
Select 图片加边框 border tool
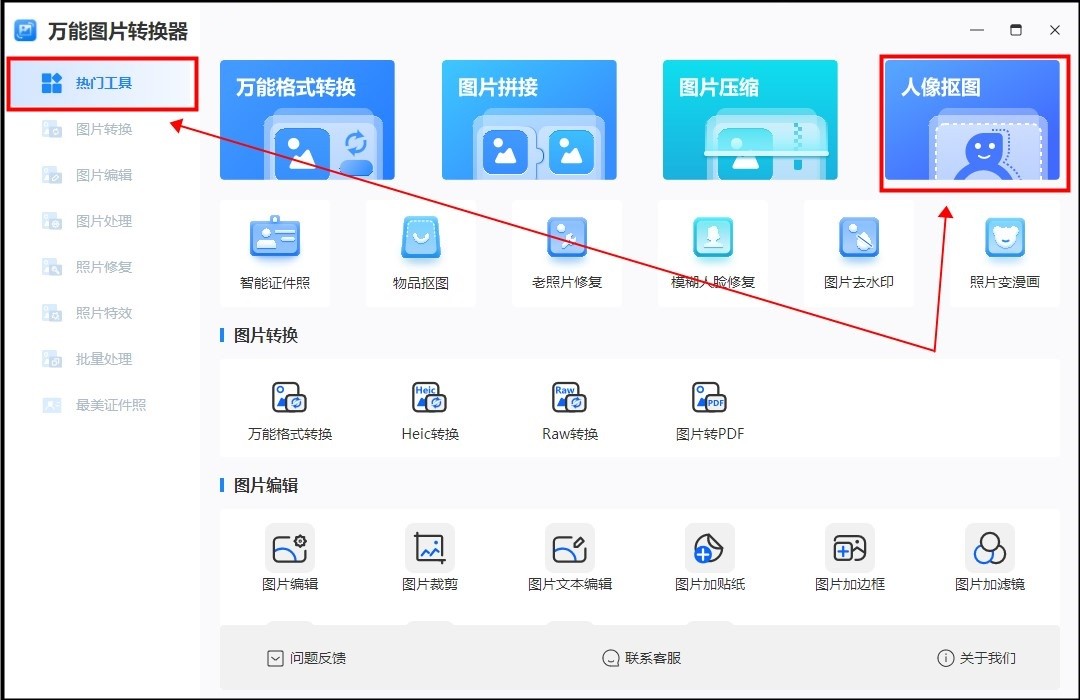pyautogui.click(x=849, y=557)
